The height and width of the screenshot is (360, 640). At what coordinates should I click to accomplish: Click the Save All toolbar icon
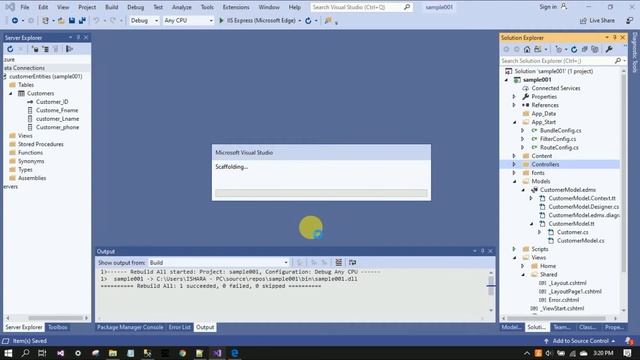[82, 20]
